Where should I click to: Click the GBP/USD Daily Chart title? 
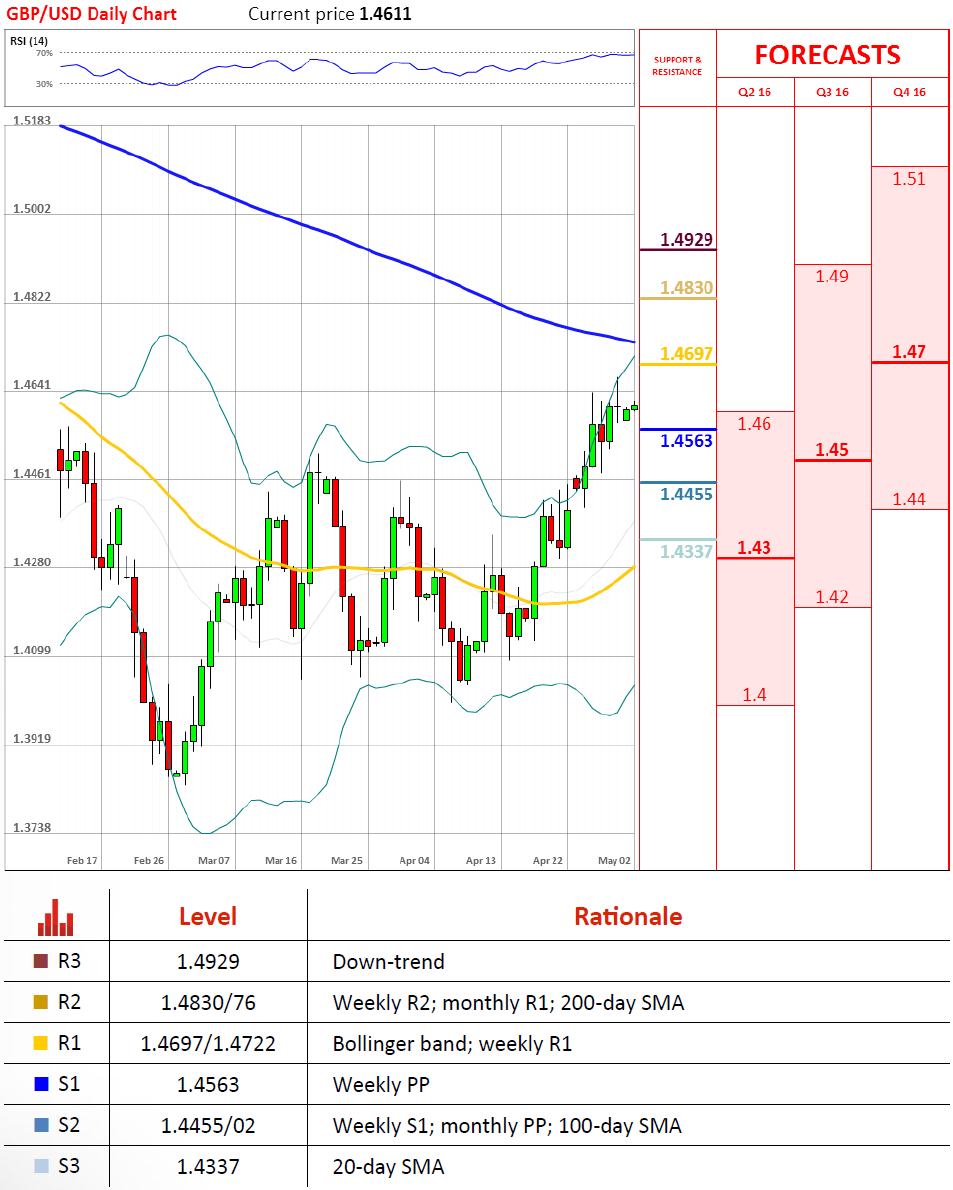91,14
